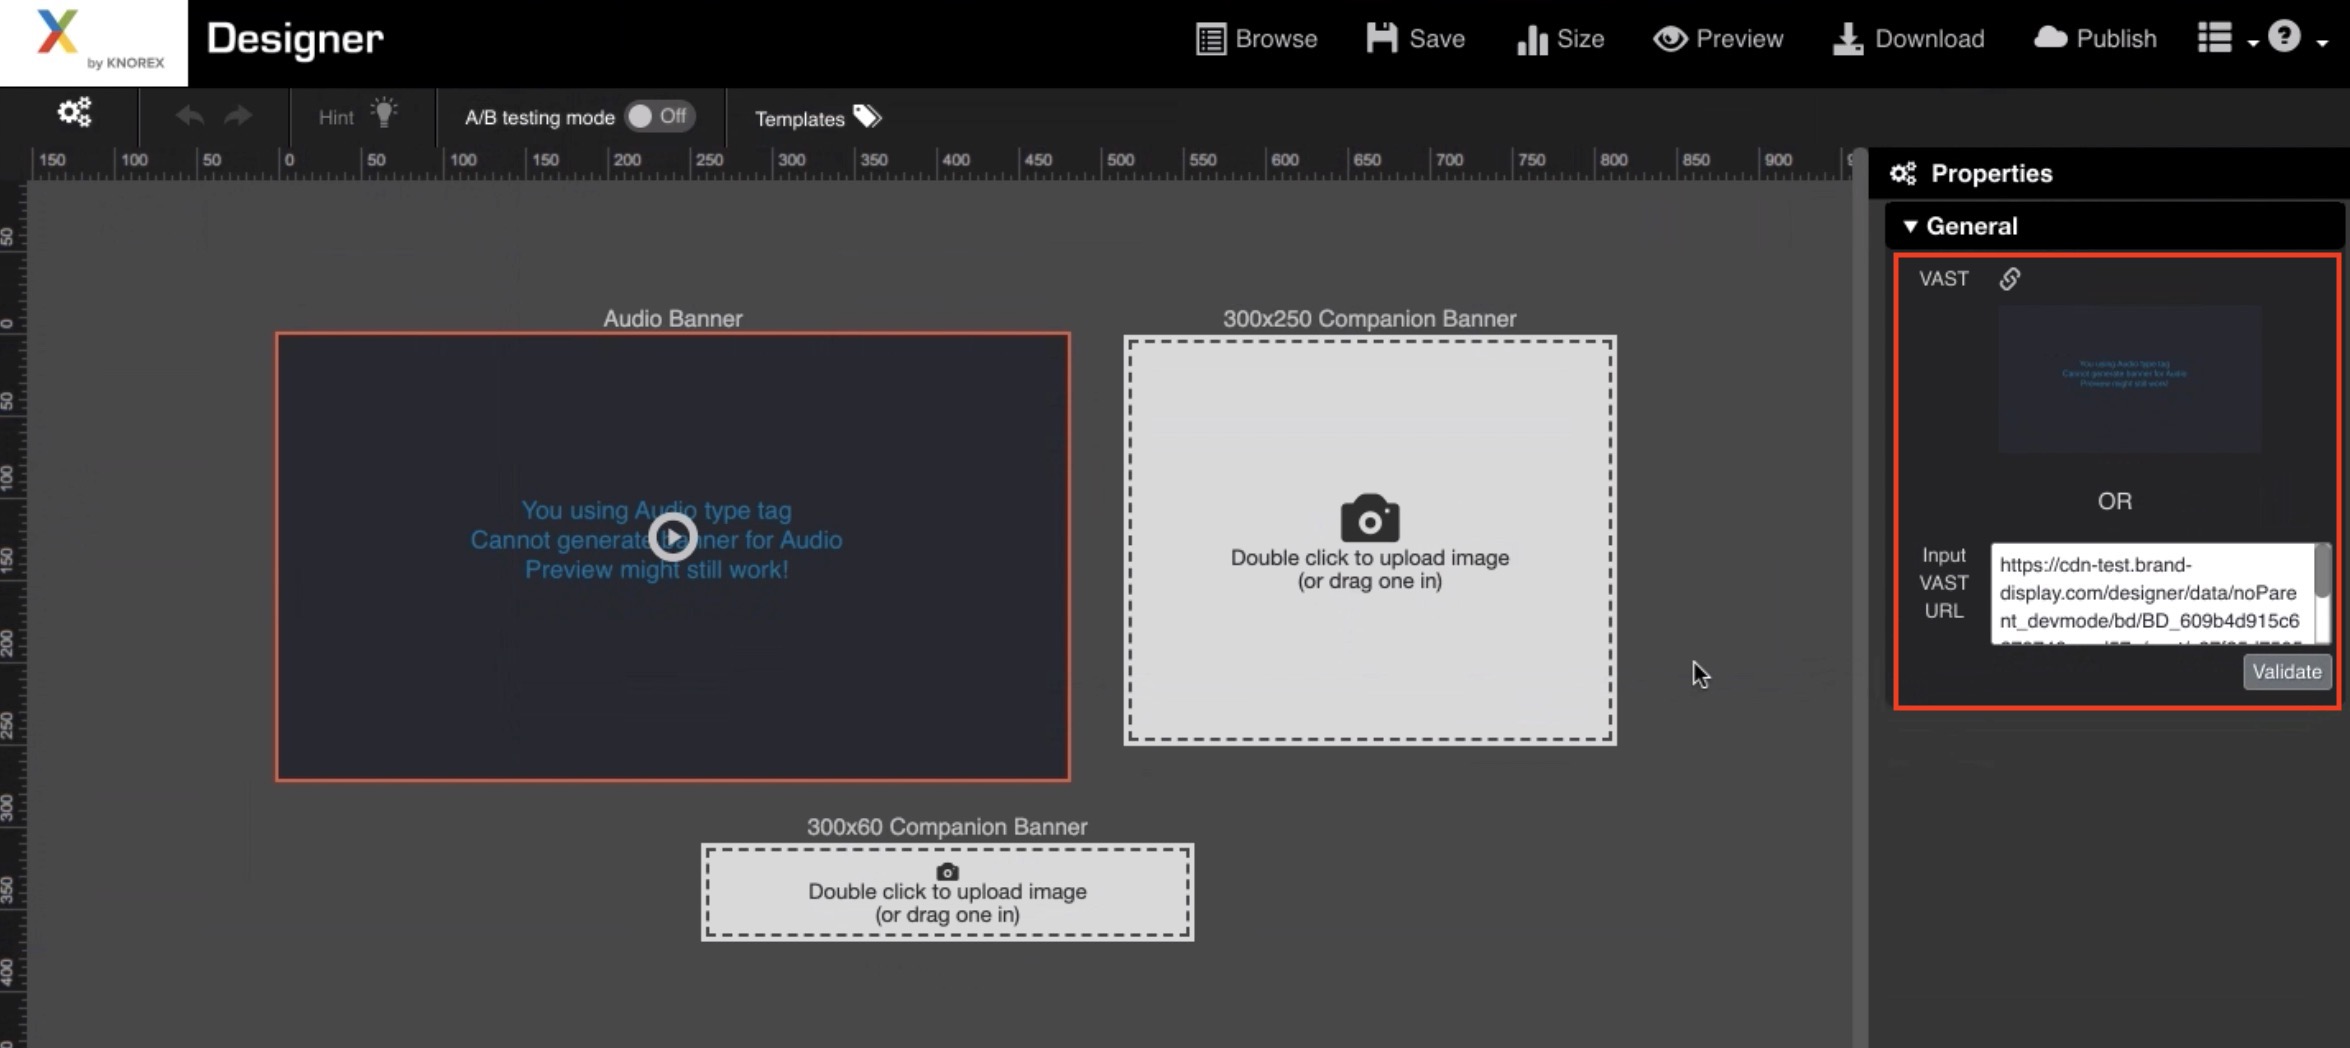Click the redo arrow icon
This screenshot has height=1048, width=2350.
pos(238,116)
